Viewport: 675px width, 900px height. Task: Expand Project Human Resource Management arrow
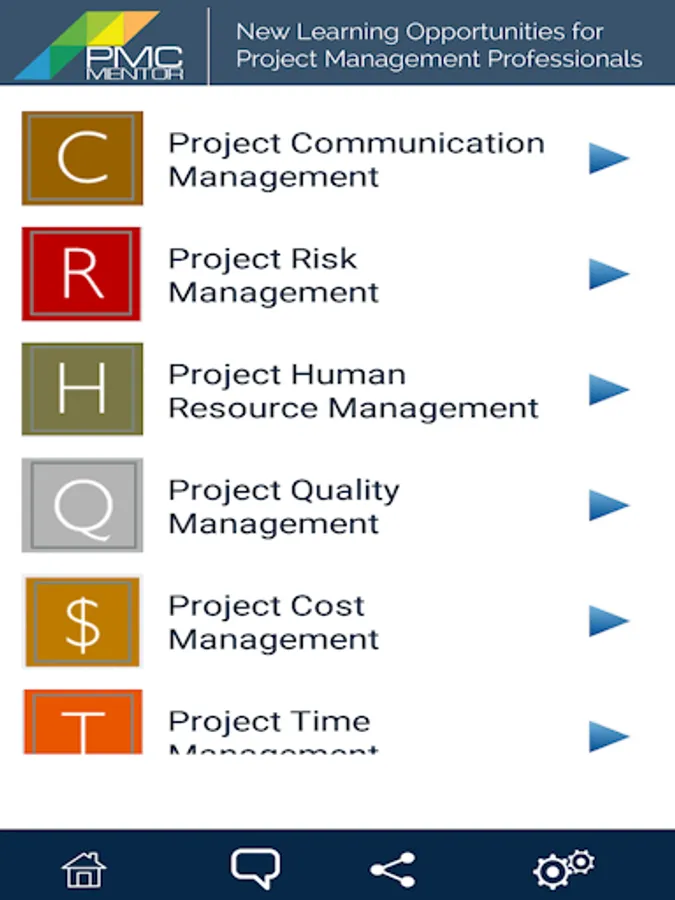[609, 390]
